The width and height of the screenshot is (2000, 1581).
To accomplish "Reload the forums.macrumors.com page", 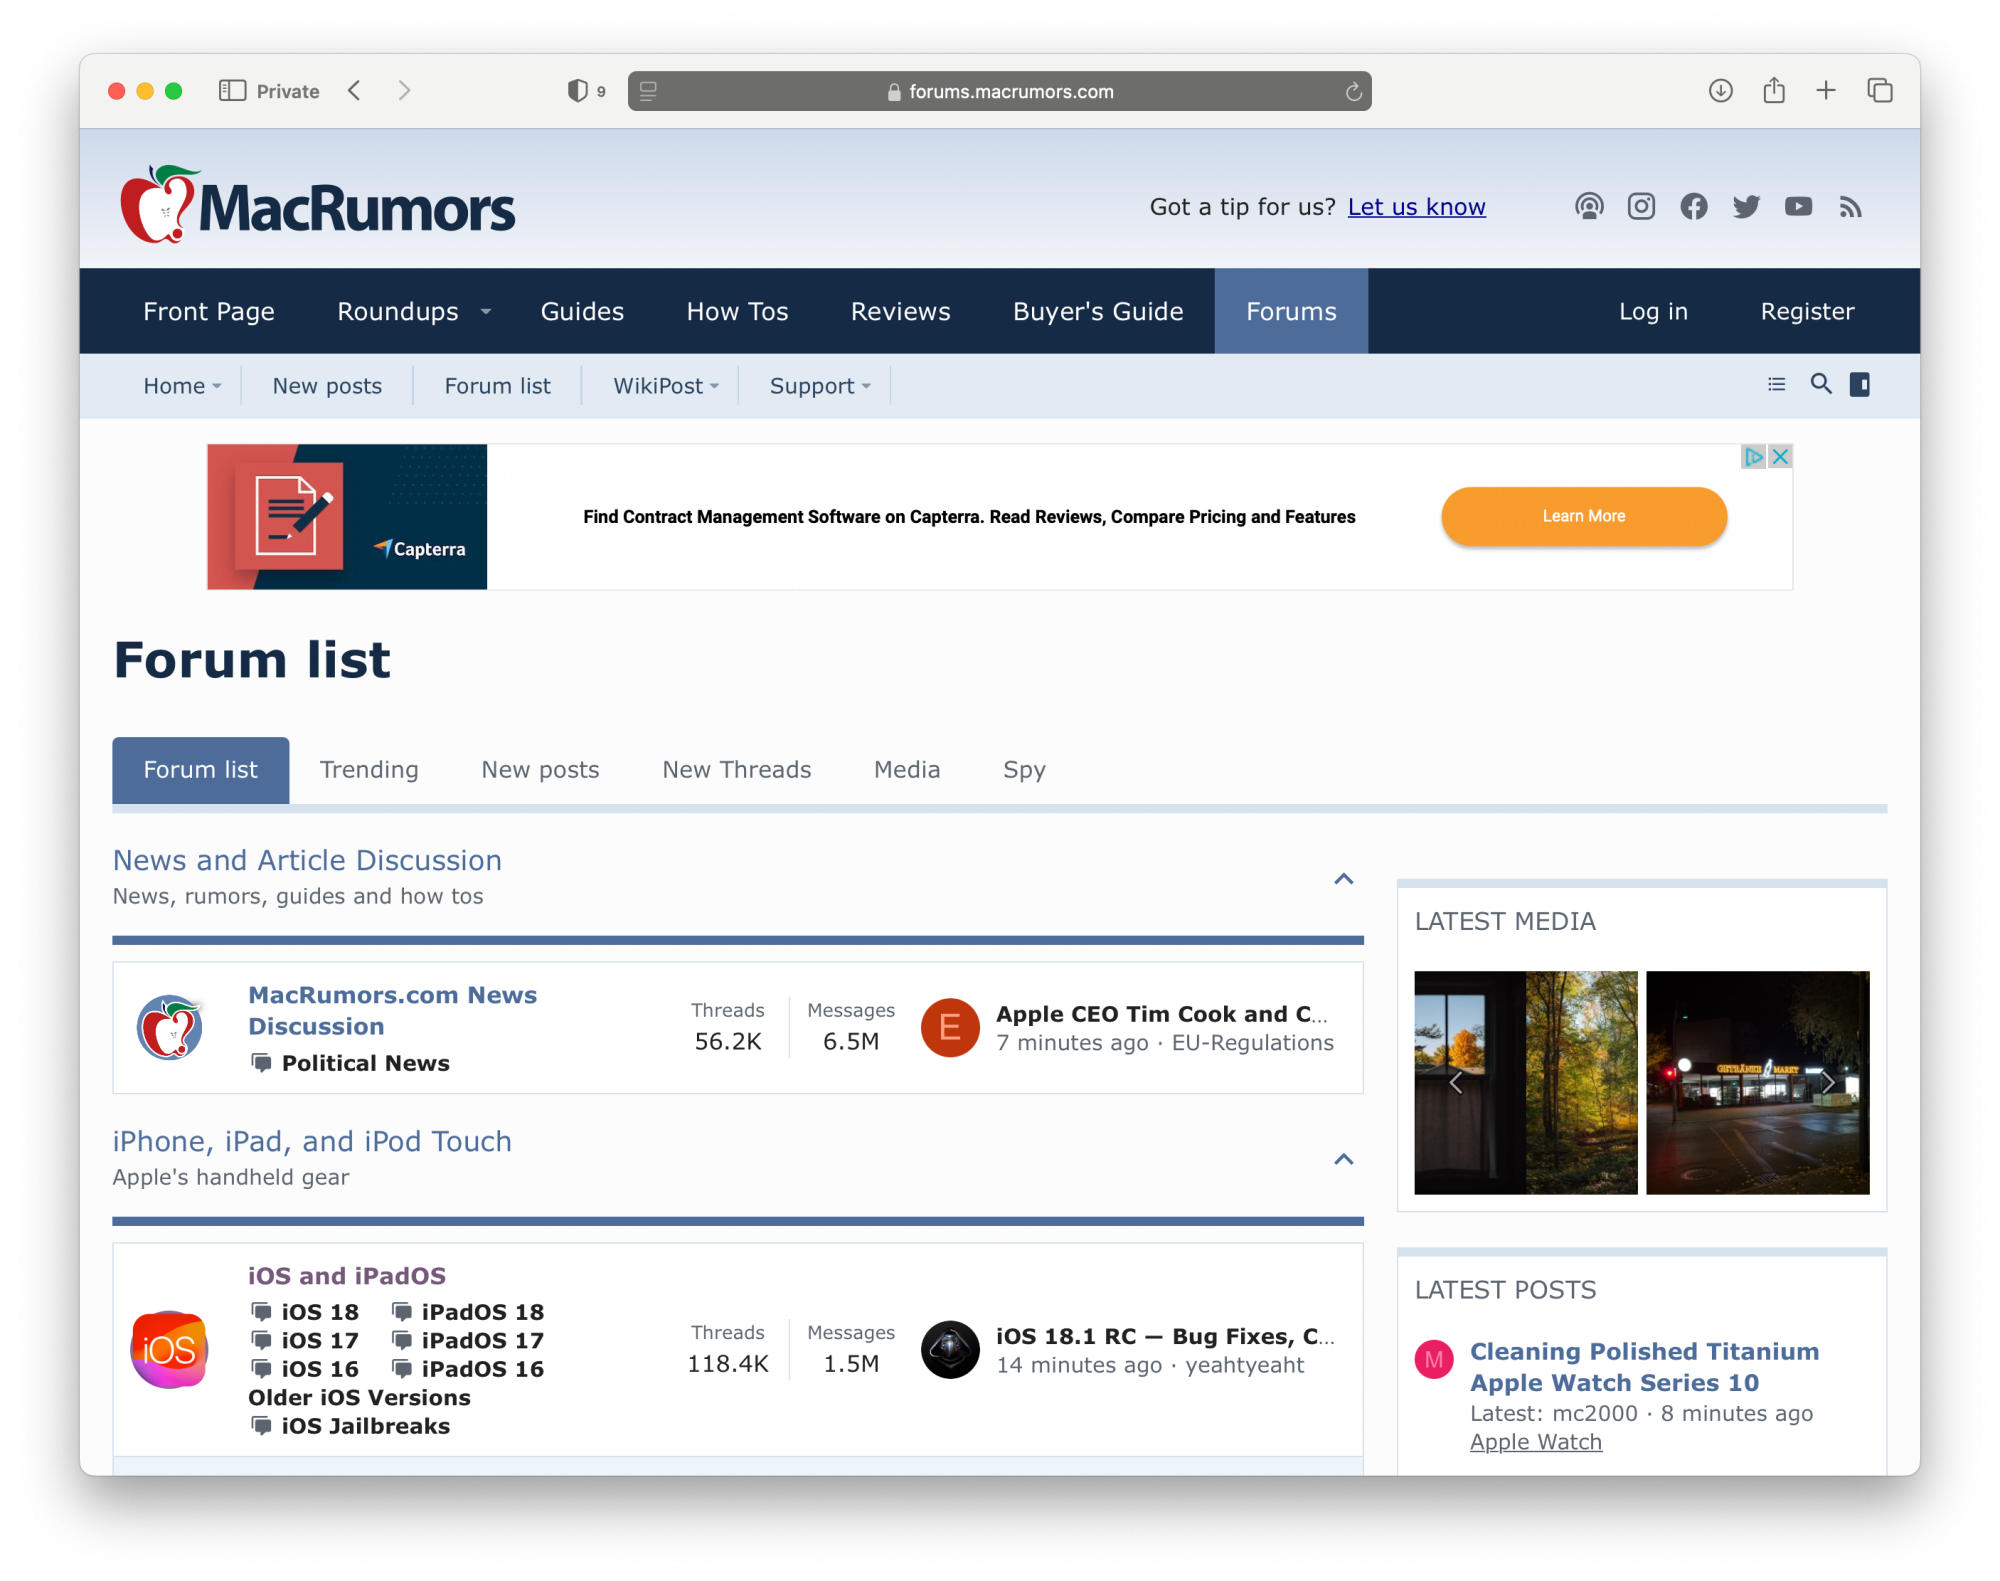I will click(1353, 92).
